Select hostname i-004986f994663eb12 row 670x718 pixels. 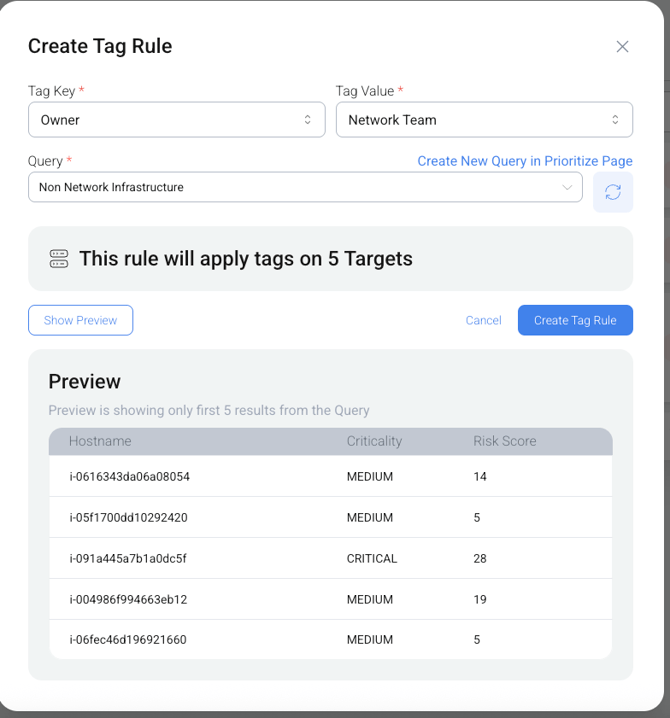pyautogui.click(x=128, y=600)
